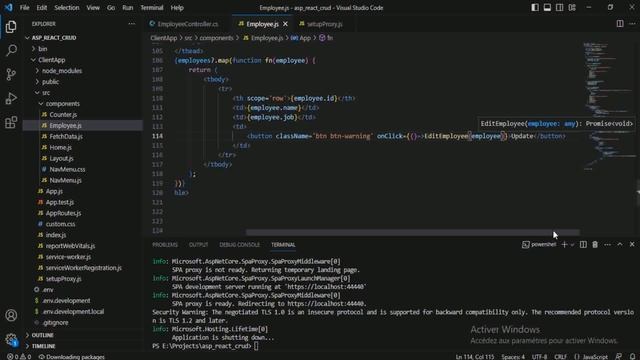This screenshot has width=640, height=360.
Task: Open terminal panel More Actions ellipsis
Action: coord(607,244)
